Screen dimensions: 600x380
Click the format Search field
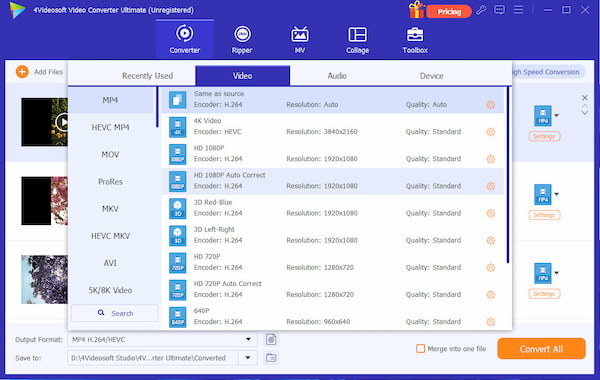tap(114, 313)
